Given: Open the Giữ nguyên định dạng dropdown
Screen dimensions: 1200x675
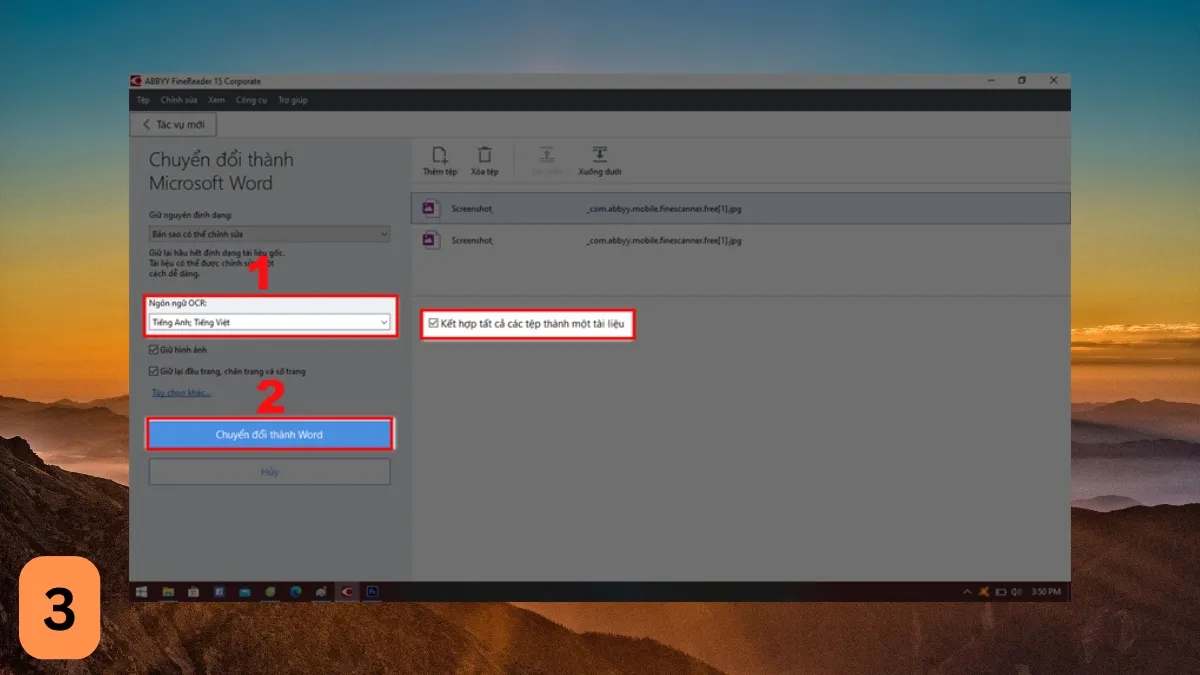Looking at the screenshot, I should click(383, 234).
